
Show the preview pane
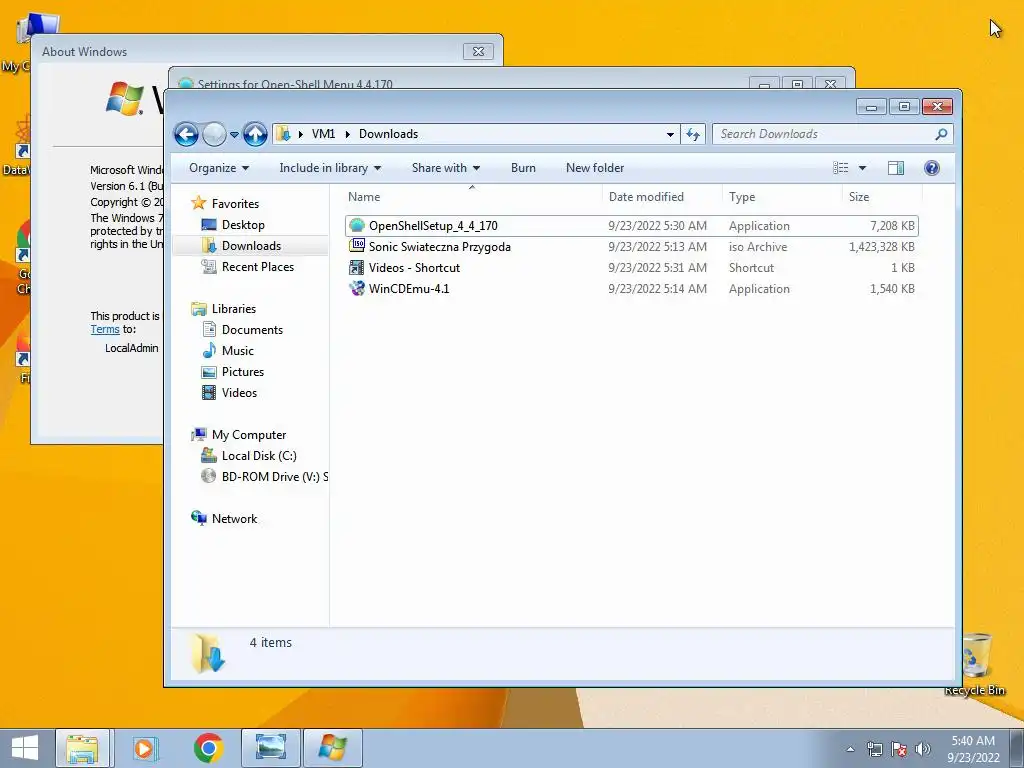coord(896,168)
